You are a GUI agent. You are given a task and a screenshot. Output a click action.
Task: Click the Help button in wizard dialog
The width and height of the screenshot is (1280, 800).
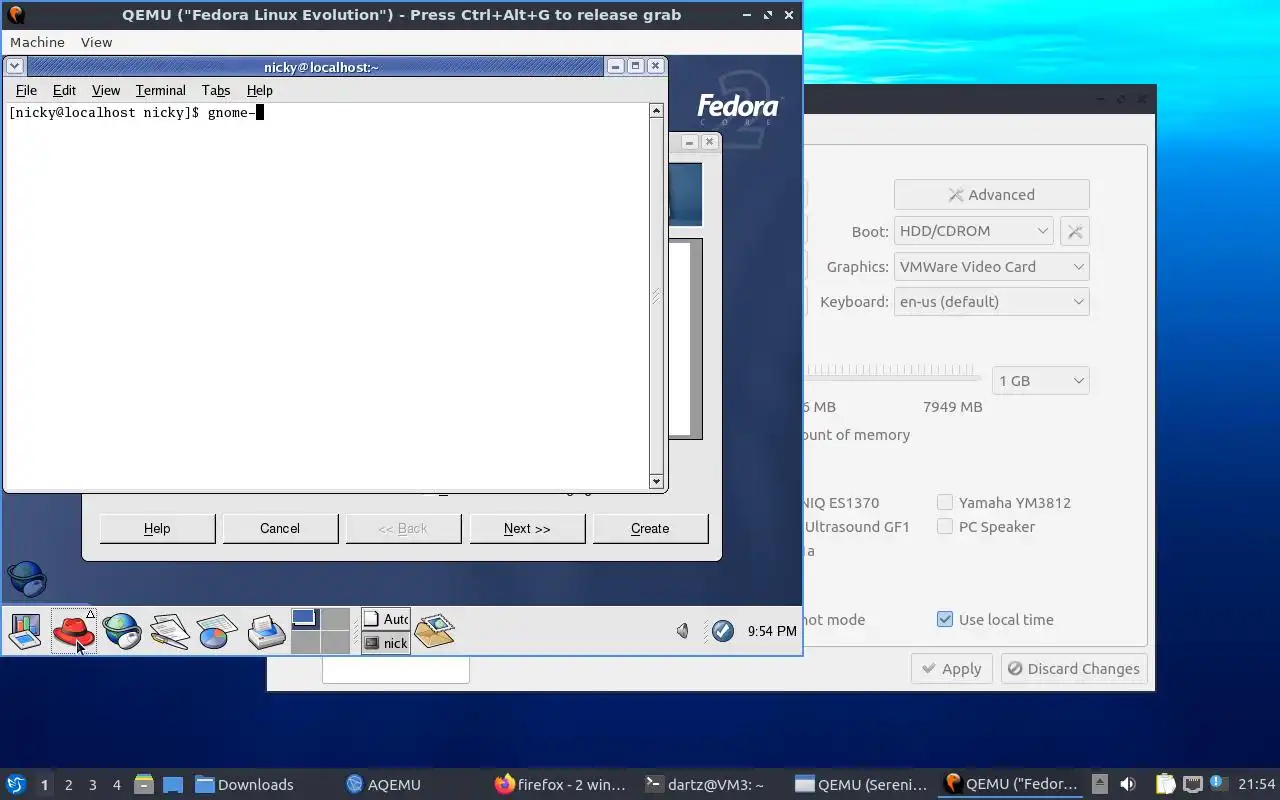tap(157, 528)
